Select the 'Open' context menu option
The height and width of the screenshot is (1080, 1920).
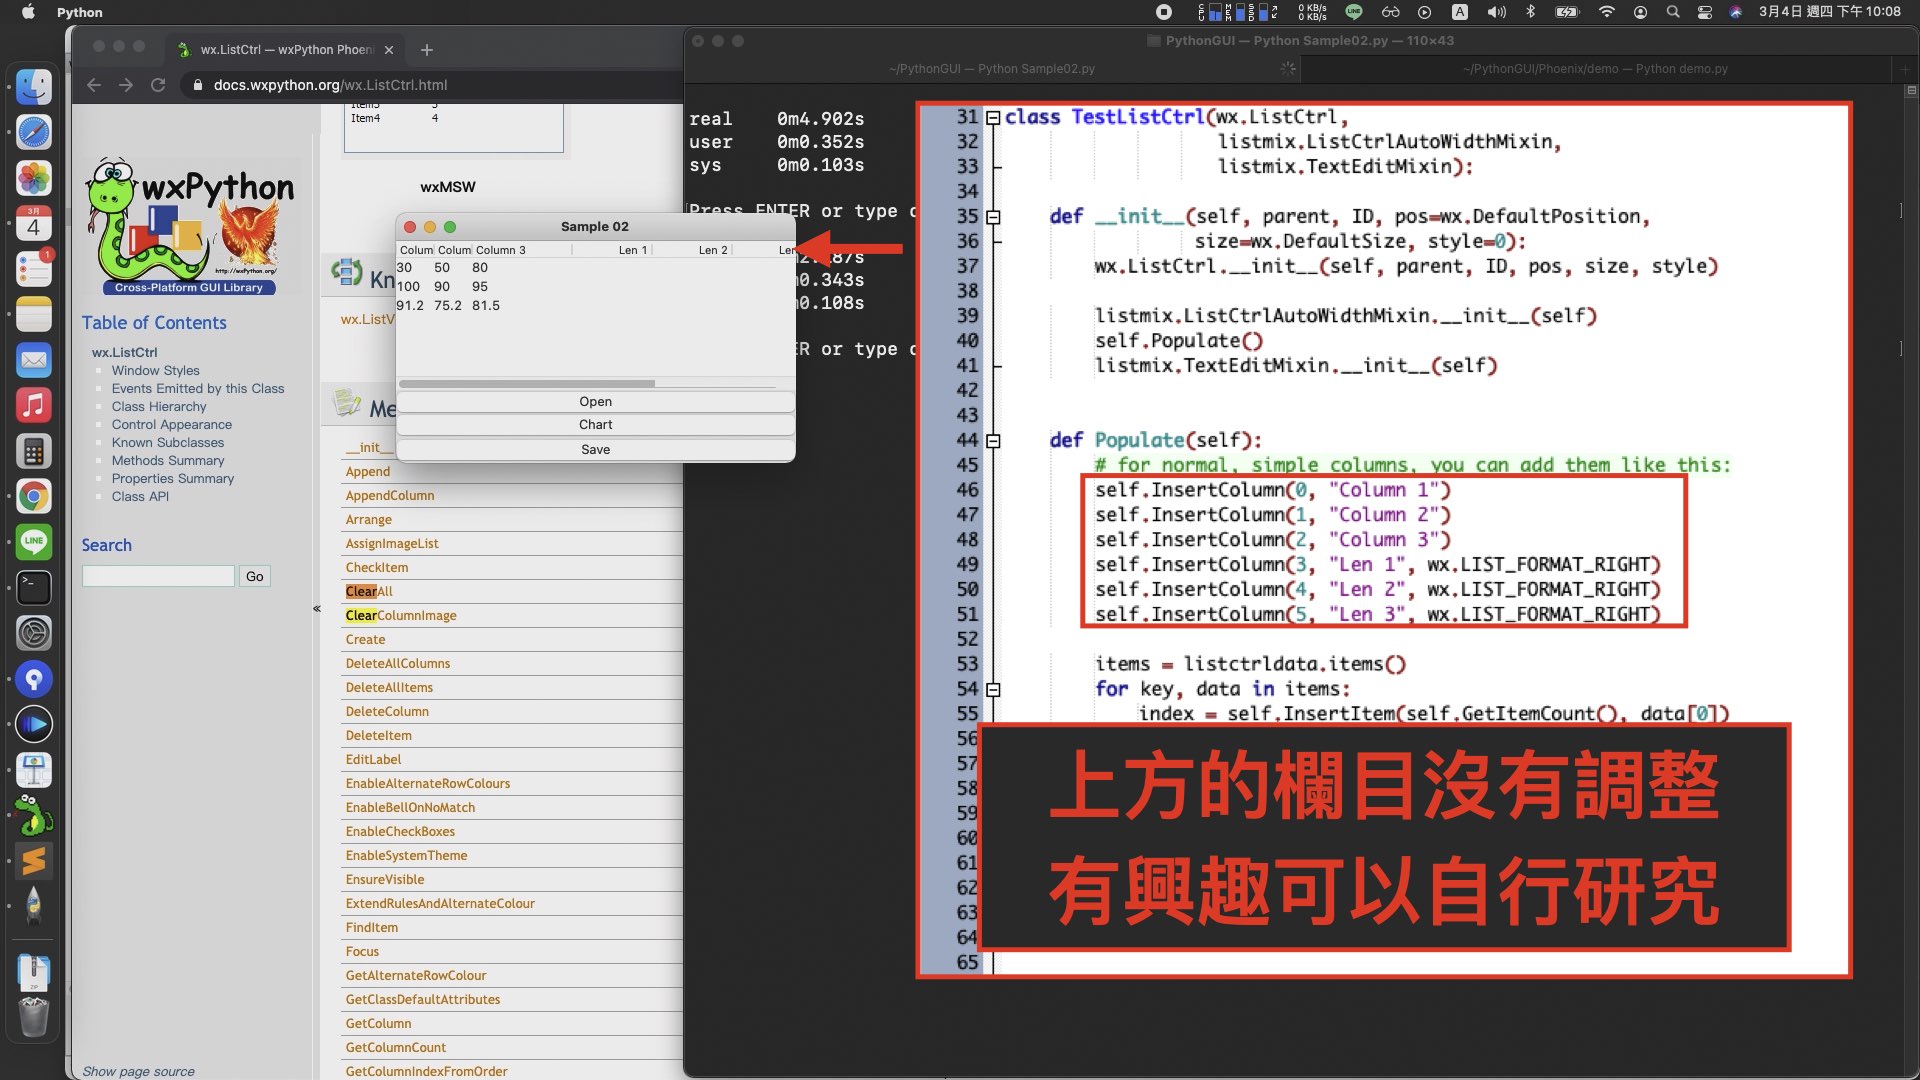596,400
